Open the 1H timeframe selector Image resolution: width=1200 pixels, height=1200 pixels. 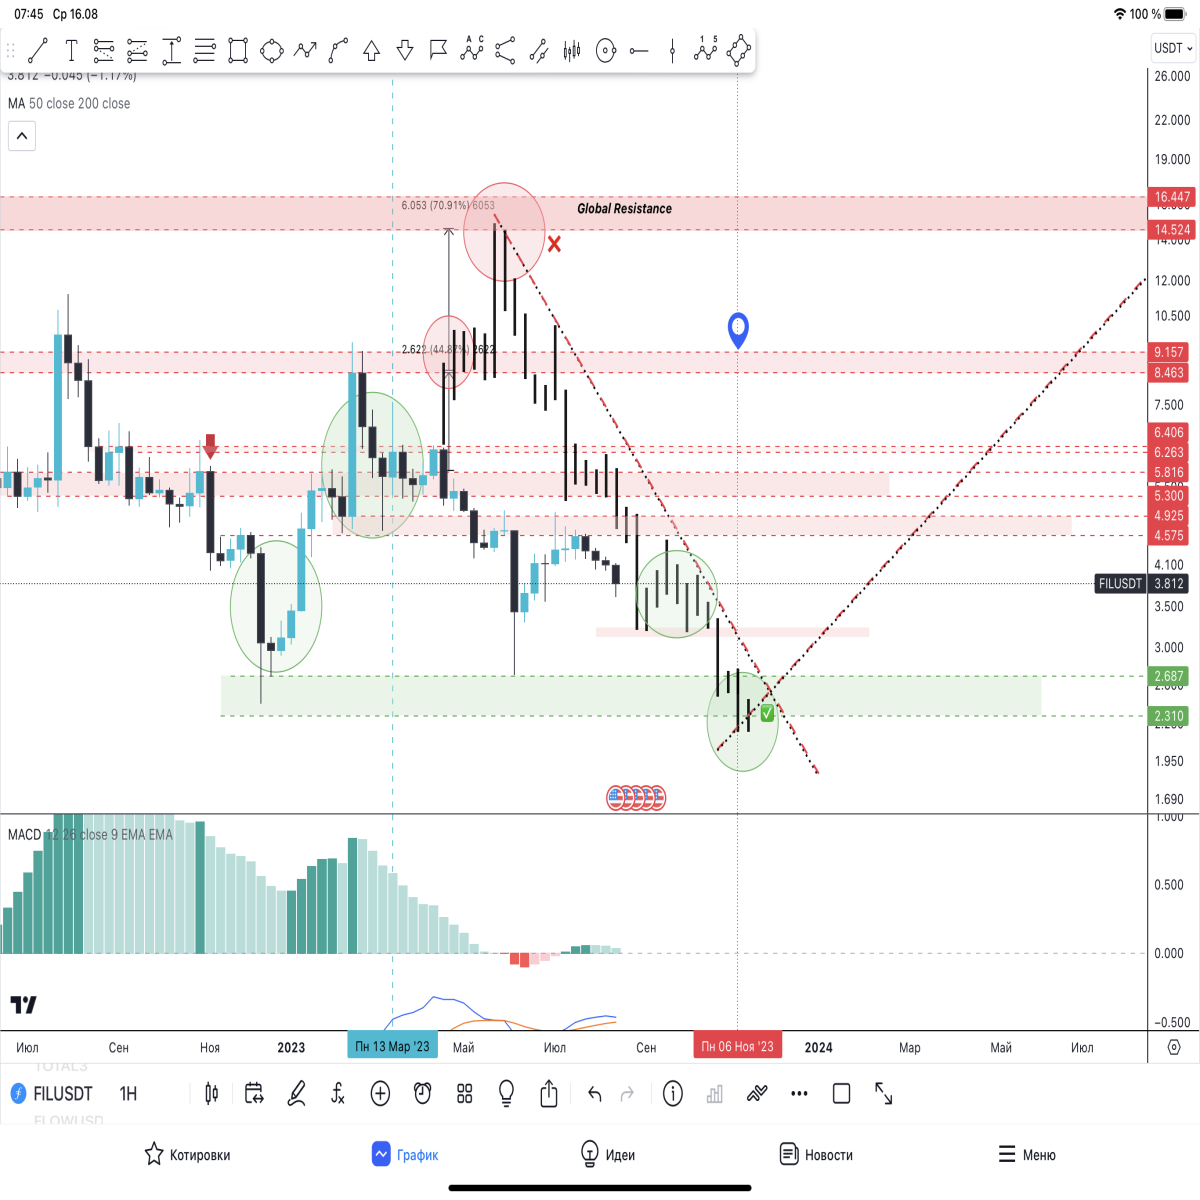(x=128, y=1093)
